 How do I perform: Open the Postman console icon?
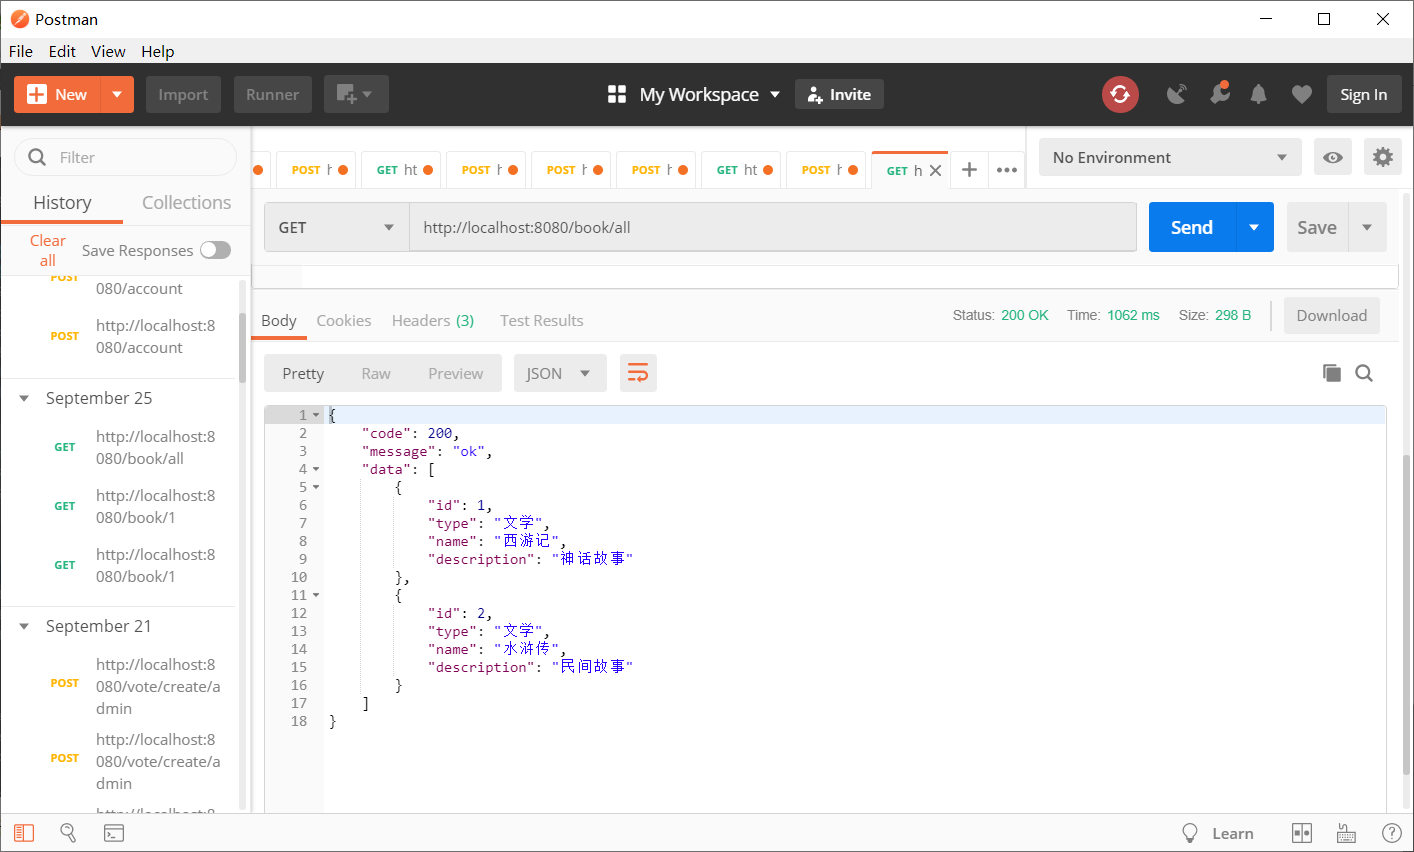point(114,833)
